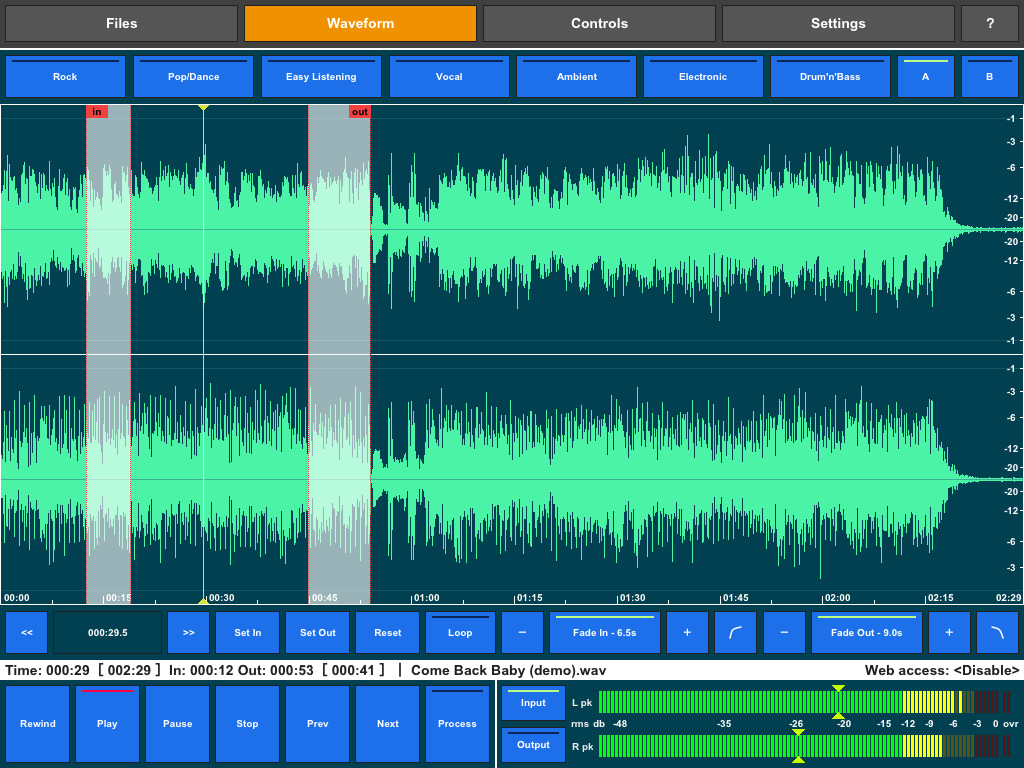Increase fade in time with plus
This screenshot has height=768, width=1024.
[x=687, y=632]
